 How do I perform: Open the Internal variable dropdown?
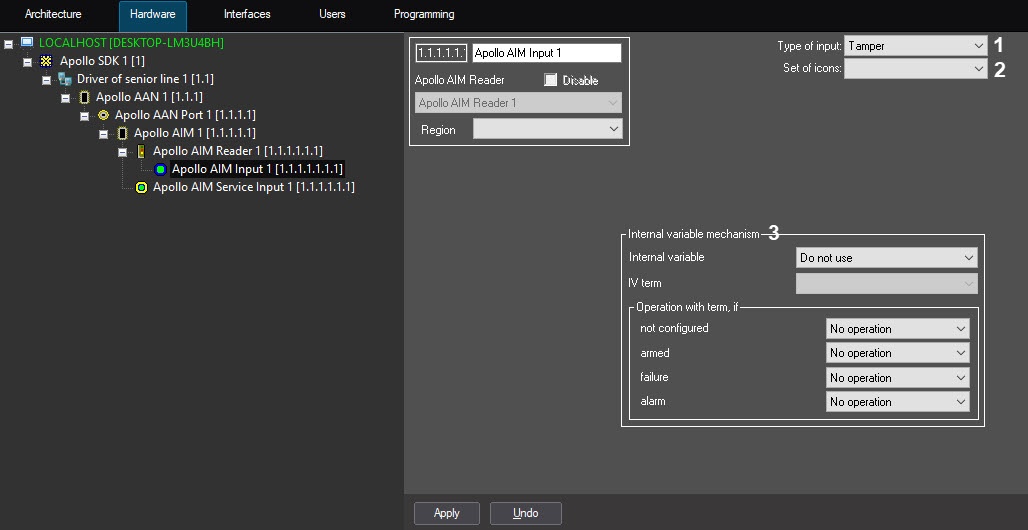click(886, 258)
